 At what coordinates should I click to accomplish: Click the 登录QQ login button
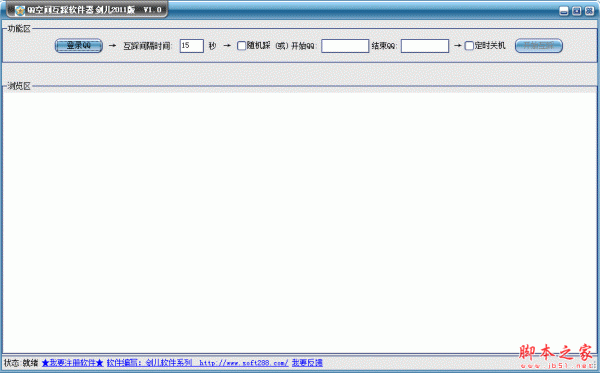coord(78,46)
